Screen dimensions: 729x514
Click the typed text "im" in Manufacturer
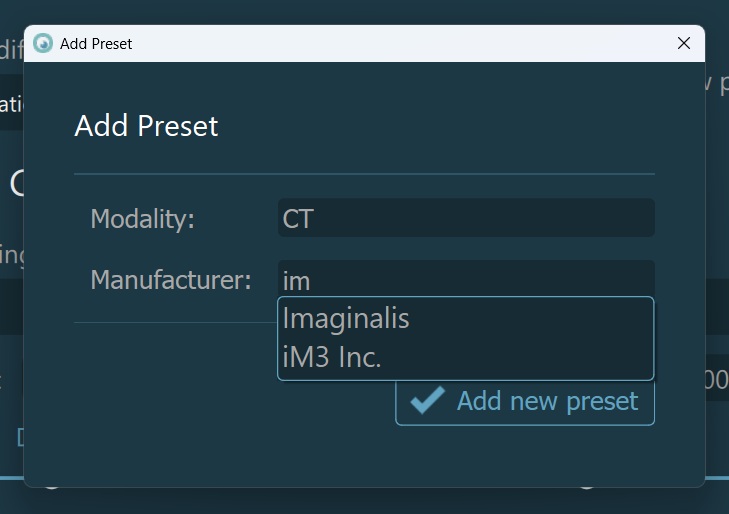pos(297,281)
